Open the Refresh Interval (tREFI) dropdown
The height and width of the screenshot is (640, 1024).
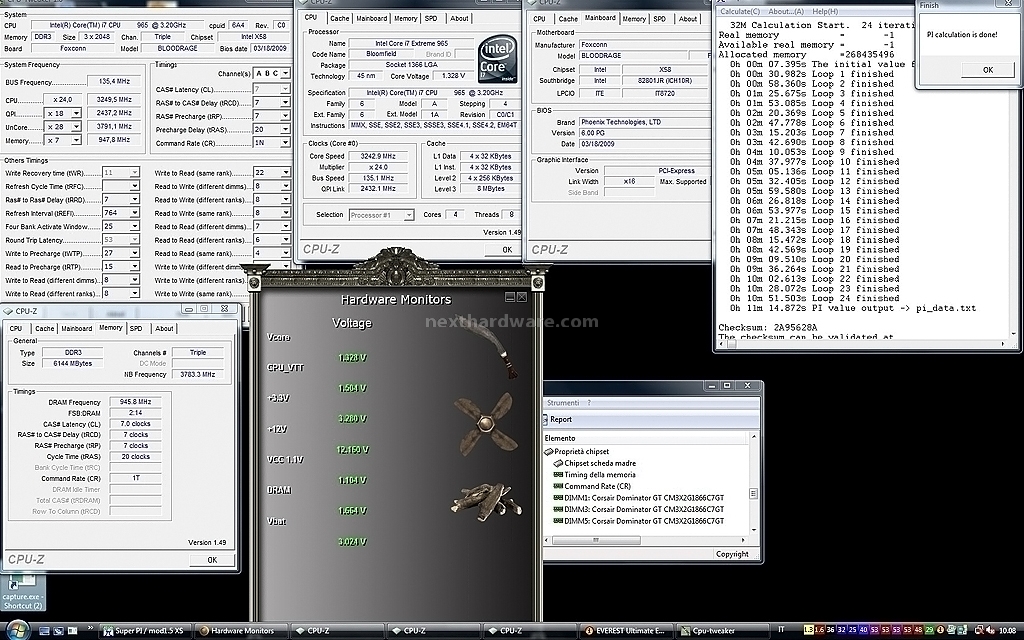(x=121, y=213)
